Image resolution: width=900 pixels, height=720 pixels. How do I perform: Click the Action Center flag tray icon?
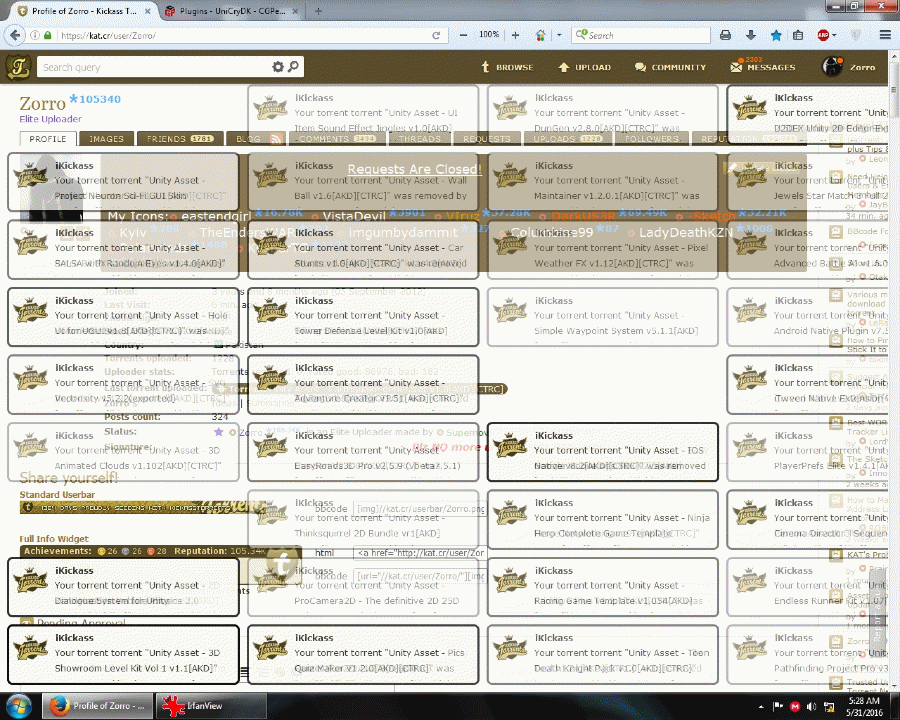click(x=778, y=707)
